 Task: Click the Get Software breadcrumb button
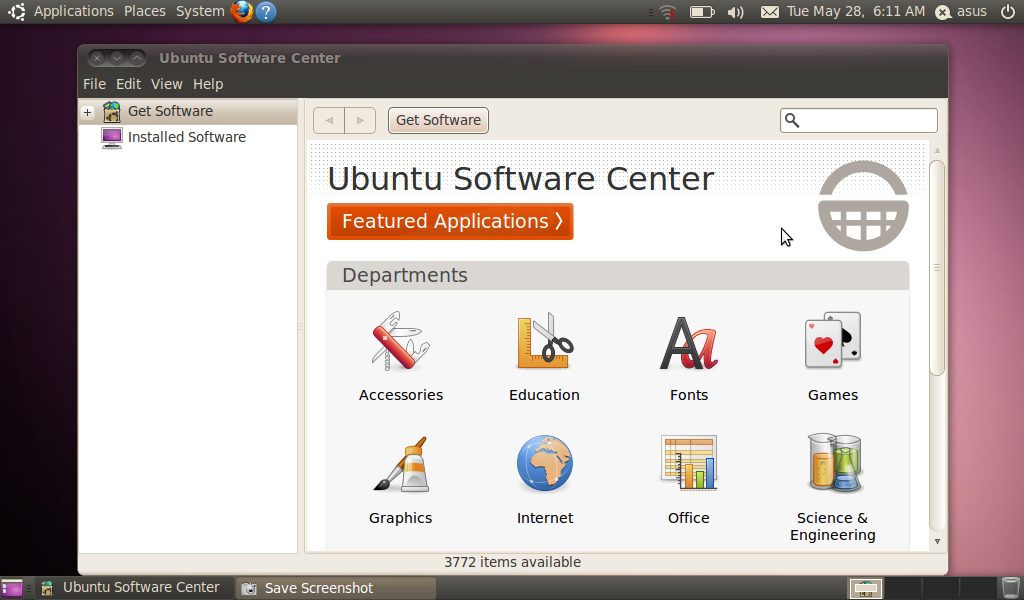[x=438, y=120]
